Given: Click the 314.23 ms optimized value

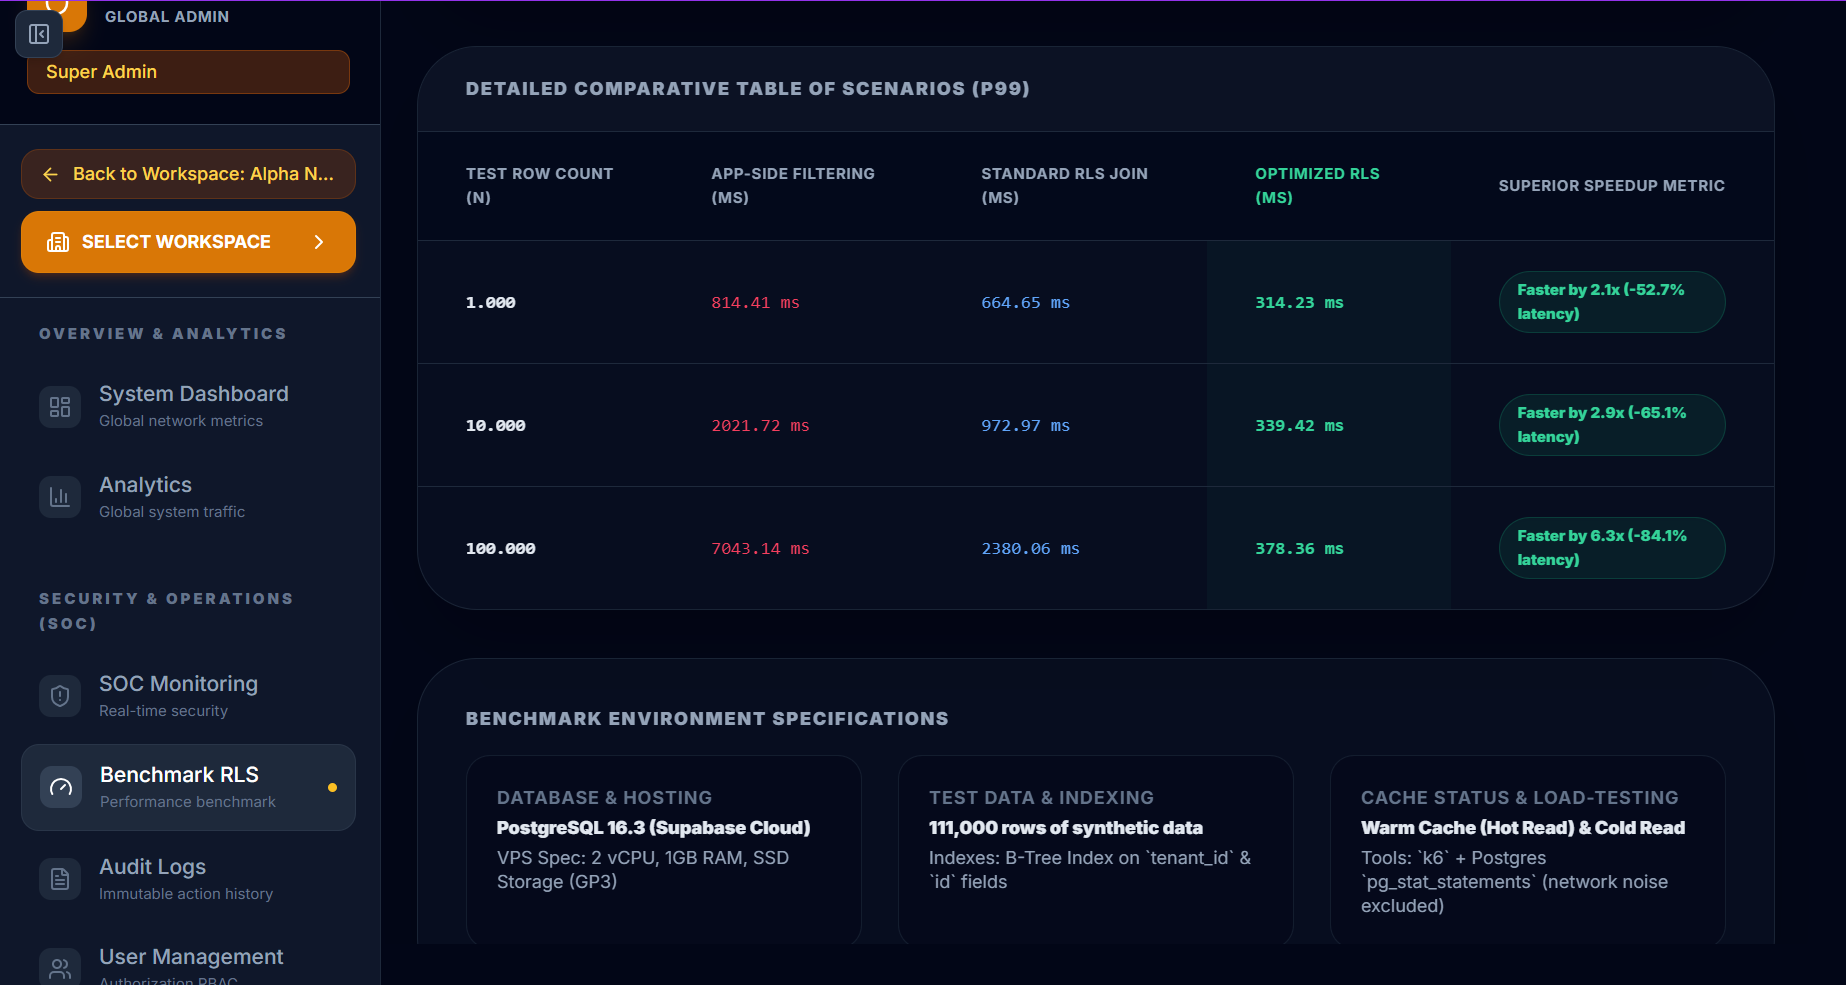Looking at the screenshot, I should [1299, 303].
